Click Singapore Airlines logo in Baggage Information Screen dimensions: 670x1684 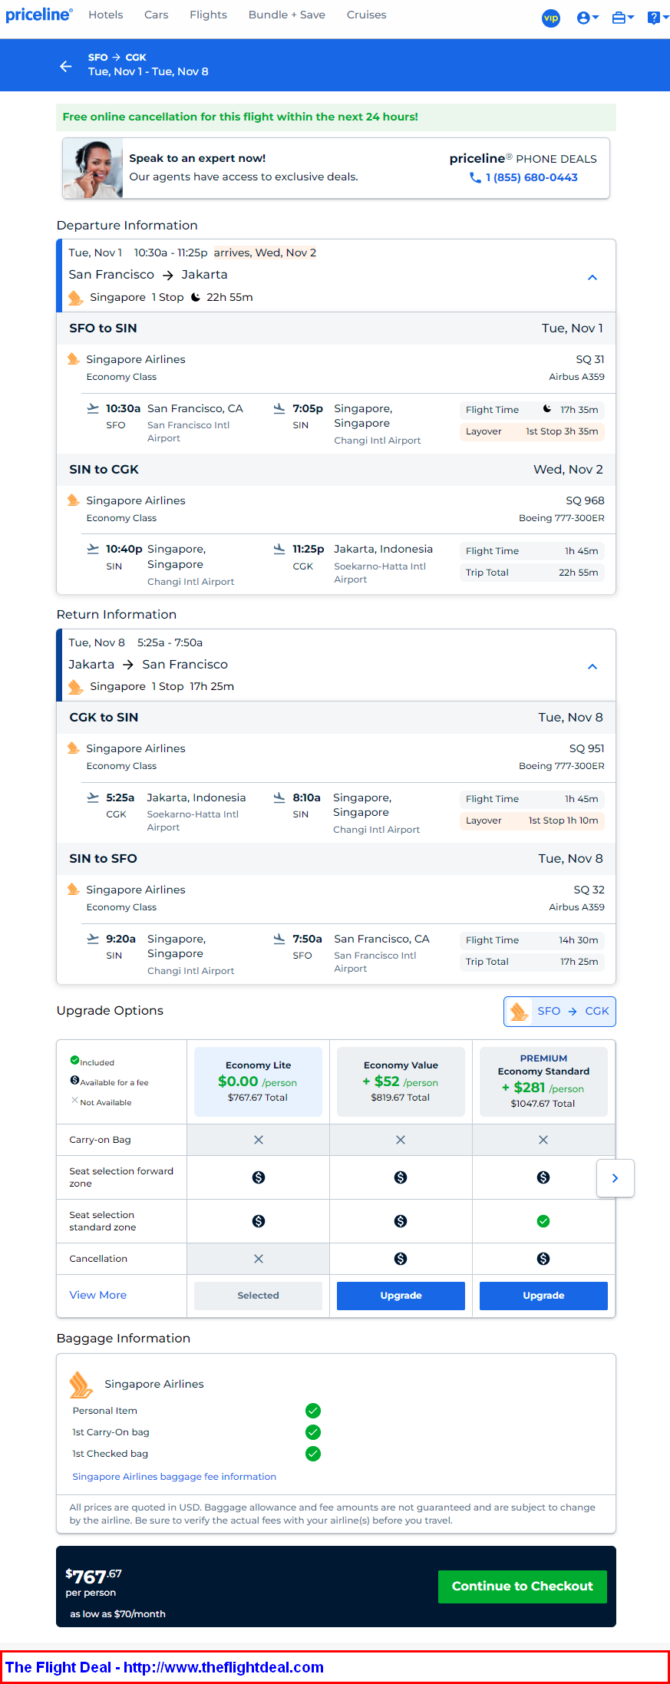pyautogui.click(x=81, y=1384)
